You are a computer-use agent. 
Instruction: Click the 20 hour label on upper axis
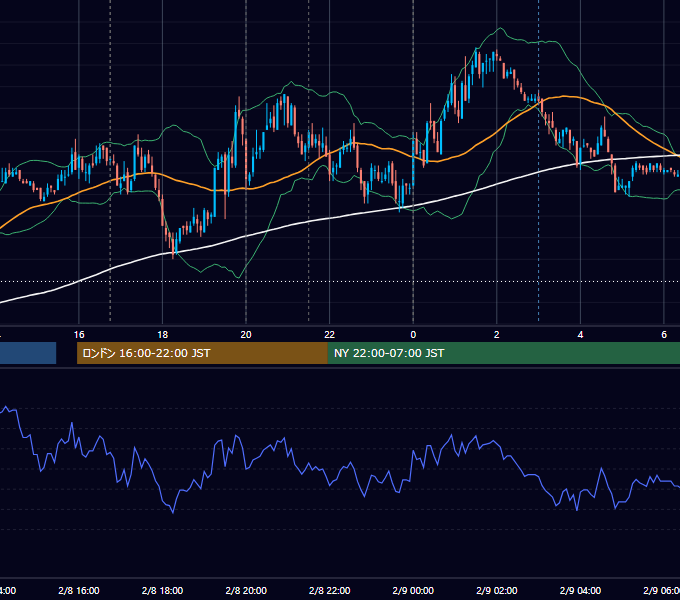coord(246,335)
